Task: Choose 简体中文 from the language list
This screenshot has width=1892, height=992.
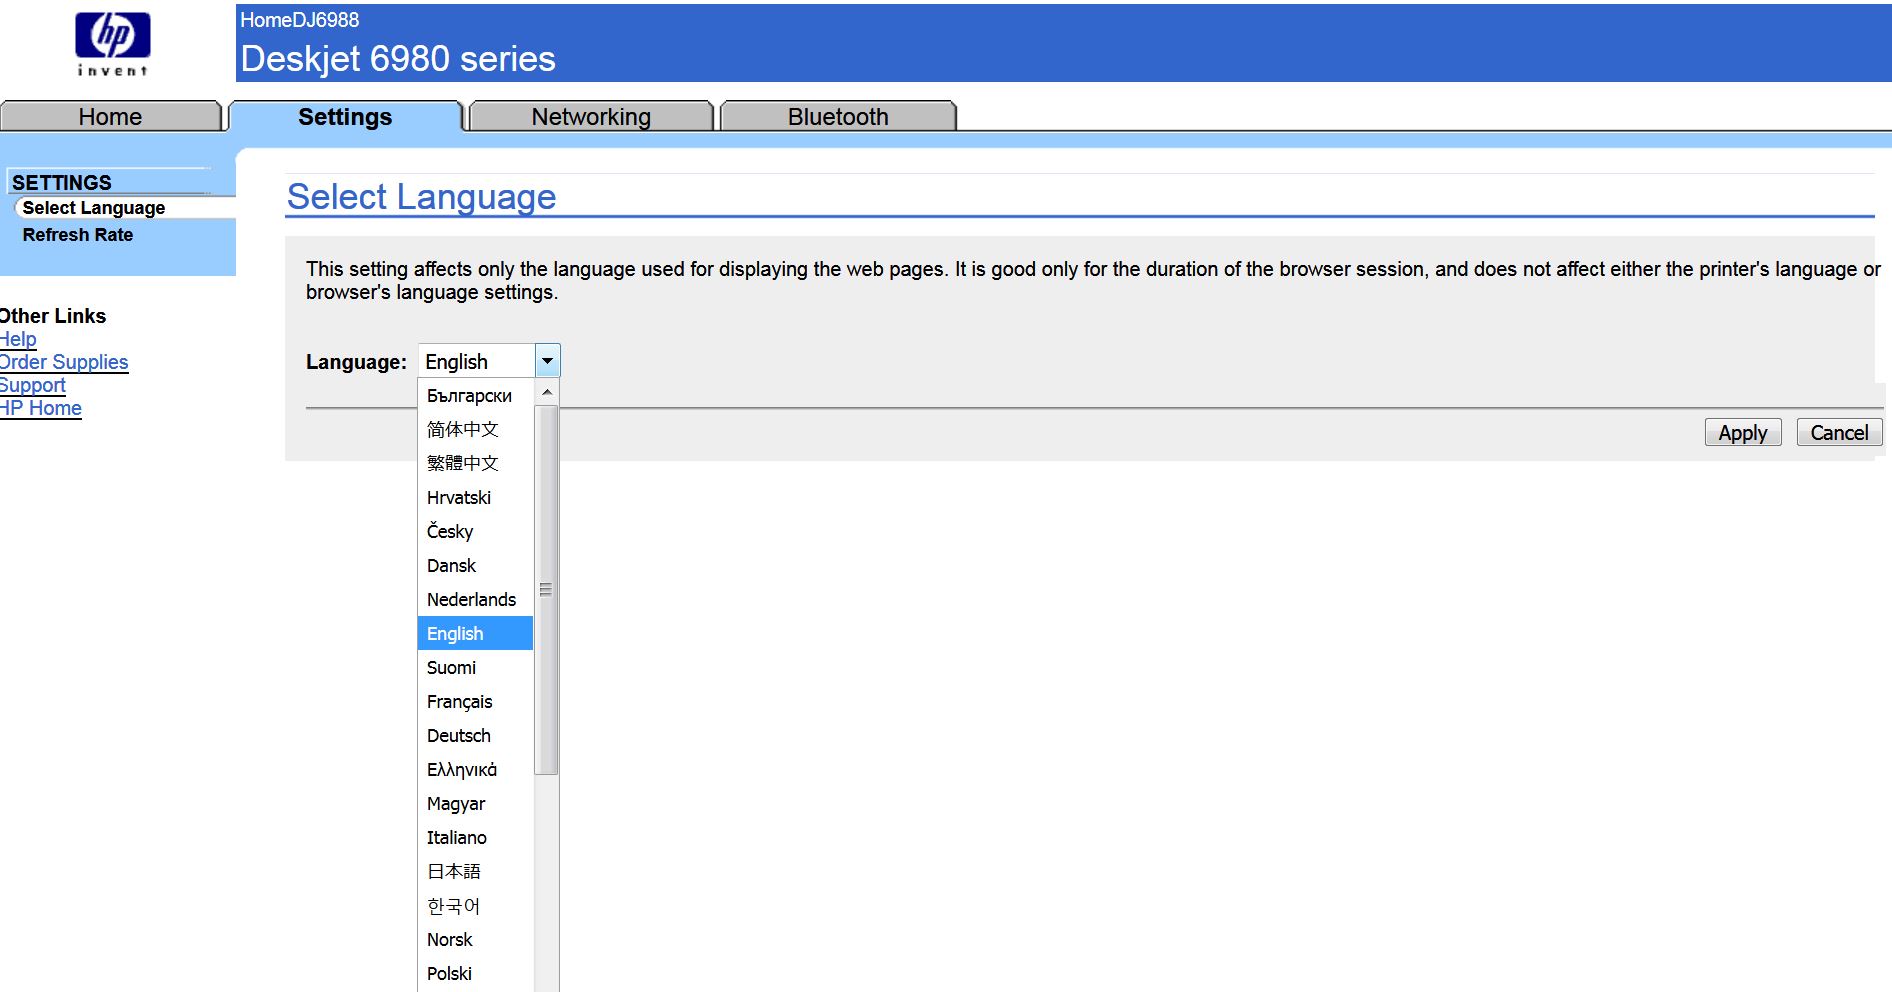Action: click(475, 430)
